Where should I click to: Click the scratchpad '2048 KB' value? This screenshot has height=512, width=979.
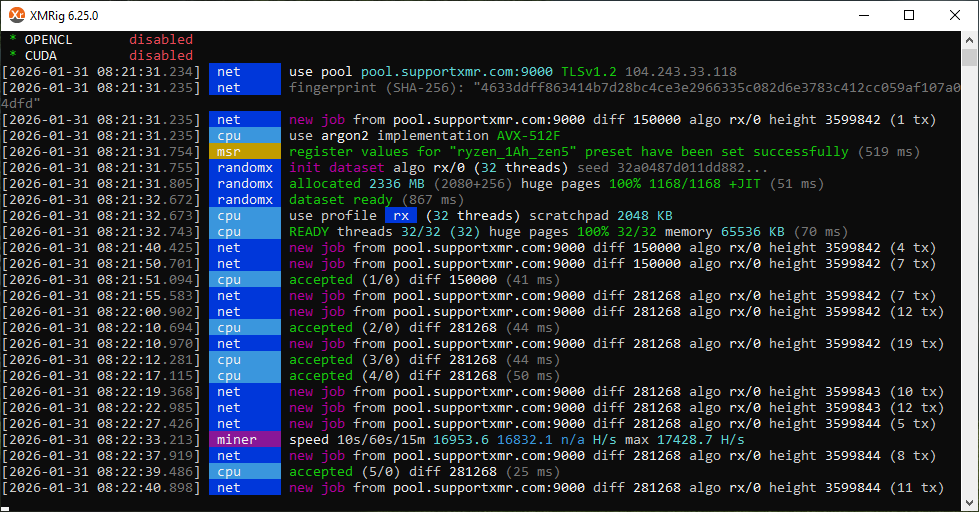click(x=645, y=215)
